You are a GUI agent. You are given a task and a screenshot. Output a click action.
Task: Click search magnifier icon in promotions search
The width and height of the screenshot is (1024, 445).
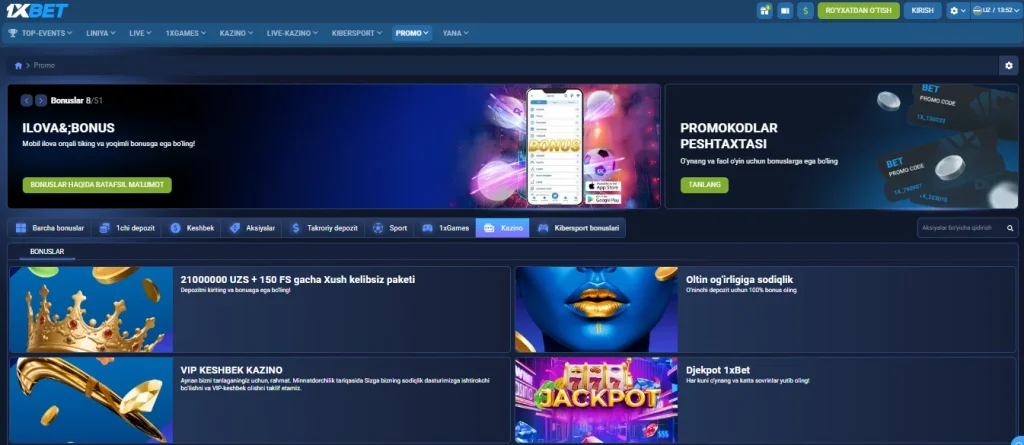pyautogui.click(x=1010, y=228)
